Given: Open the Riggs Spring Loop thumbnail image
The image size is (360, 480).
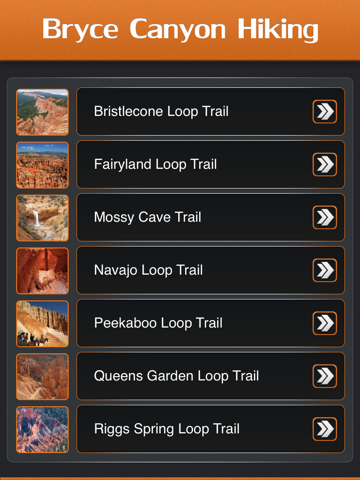Looking at the screenshot, I should pos(42,429).
